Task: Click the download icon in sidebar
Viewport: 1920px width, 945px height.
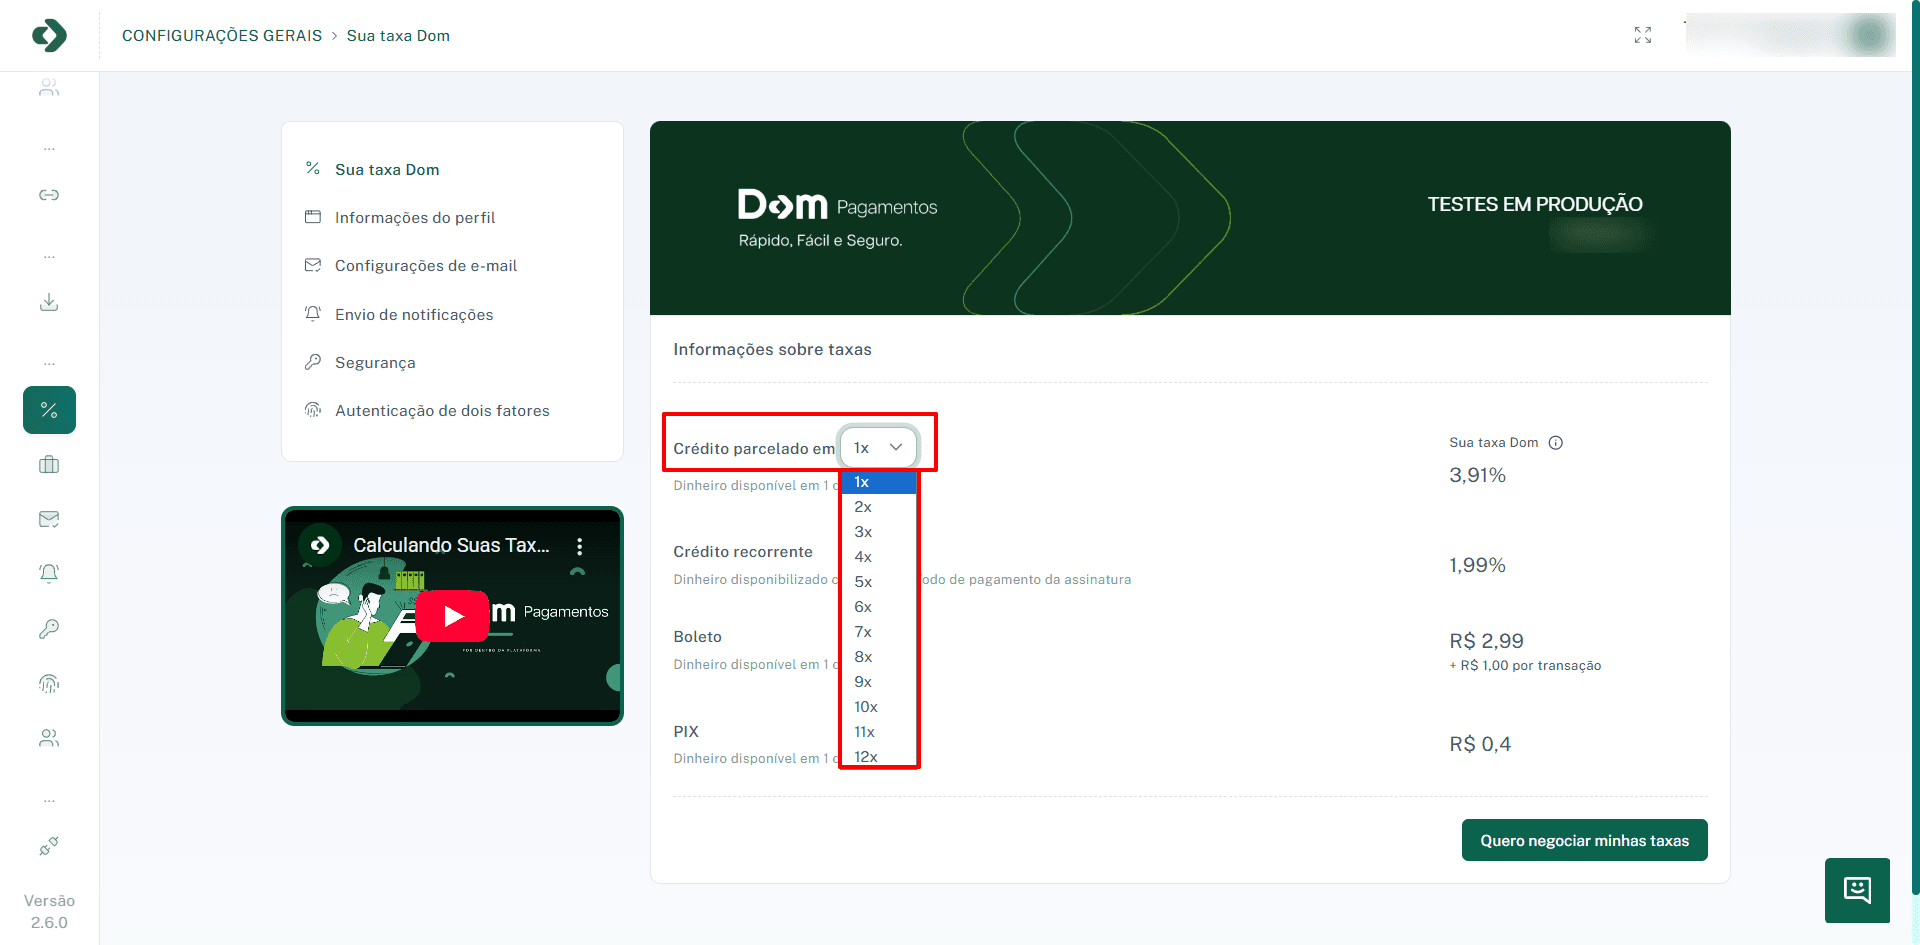Action: click(x=49, y=302)
